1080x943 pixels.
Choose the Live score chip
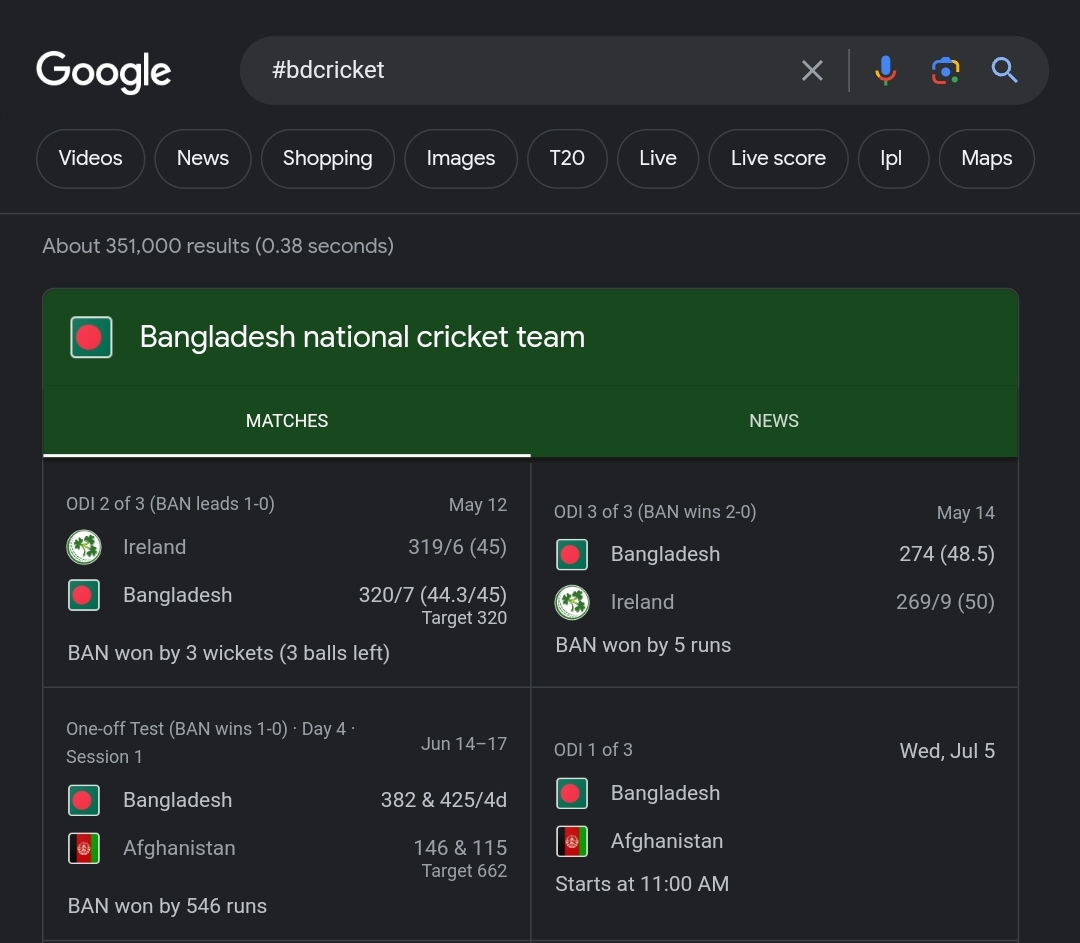click(778, 158)
